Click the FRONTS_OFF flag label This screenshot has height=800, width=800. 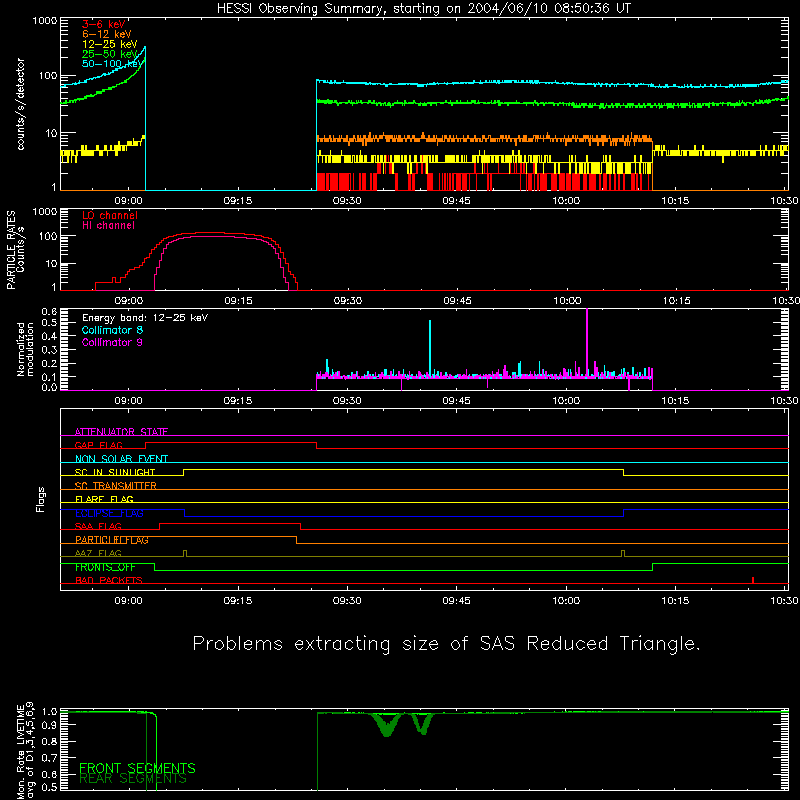pyautogui.click(x=105, y=567)
